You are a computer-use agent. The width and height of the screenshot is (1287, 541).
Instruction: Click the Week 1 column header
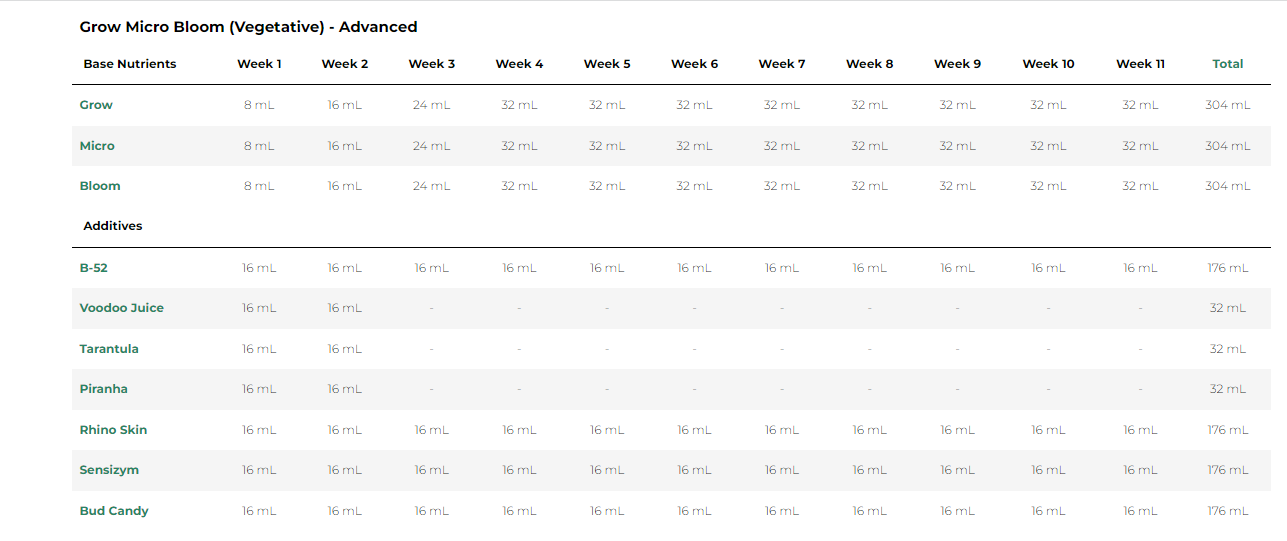(259, 64)
